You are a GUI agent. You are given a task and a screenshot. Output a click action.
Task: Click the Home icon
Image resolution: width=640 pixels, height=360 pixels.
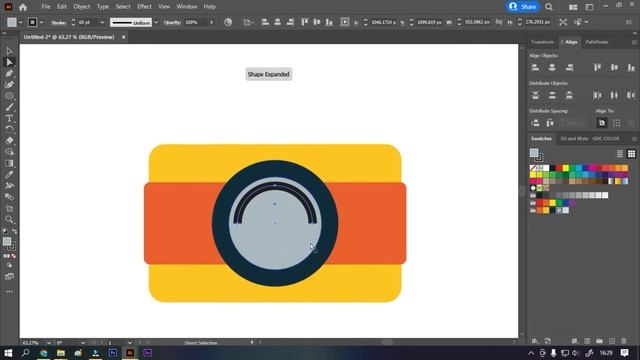click(23, 7)
